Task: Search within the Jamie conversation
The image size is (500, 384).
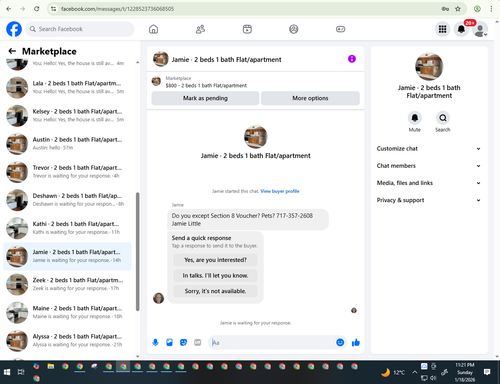Action: 443,118
